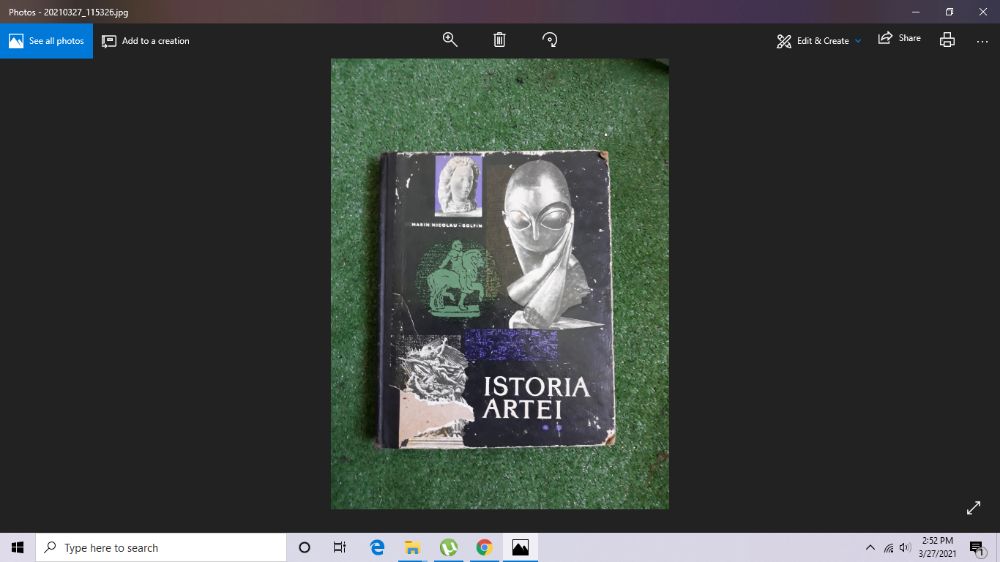Delete the photo with the trash icon
The width and height of the screenshot is (1000, 562).
click(x=499, y=40)
